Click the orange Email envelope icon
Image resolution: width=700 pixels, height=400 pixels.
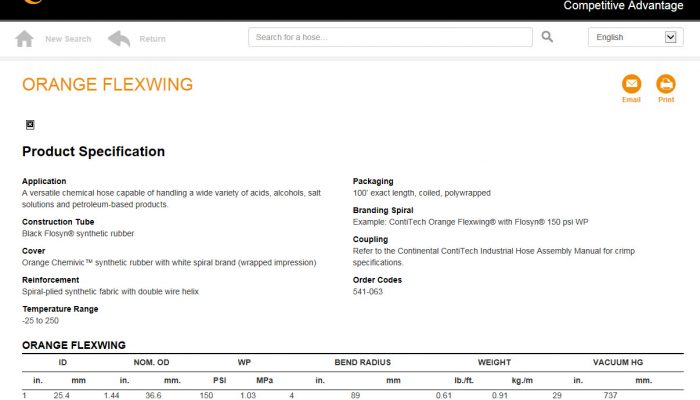(631, 83)
